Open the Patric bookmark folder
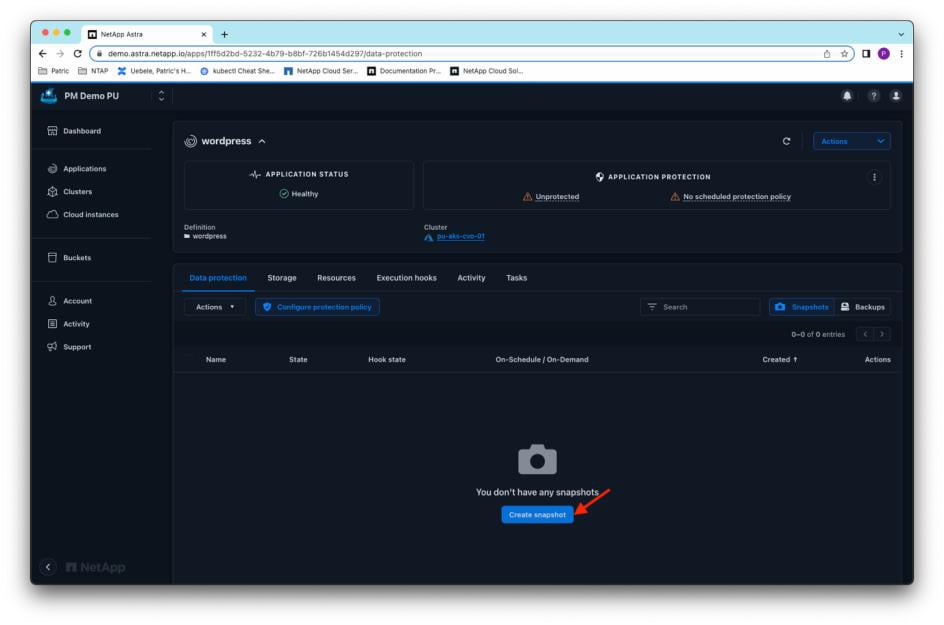The image size is (944, 625). (x=54, y=71)
